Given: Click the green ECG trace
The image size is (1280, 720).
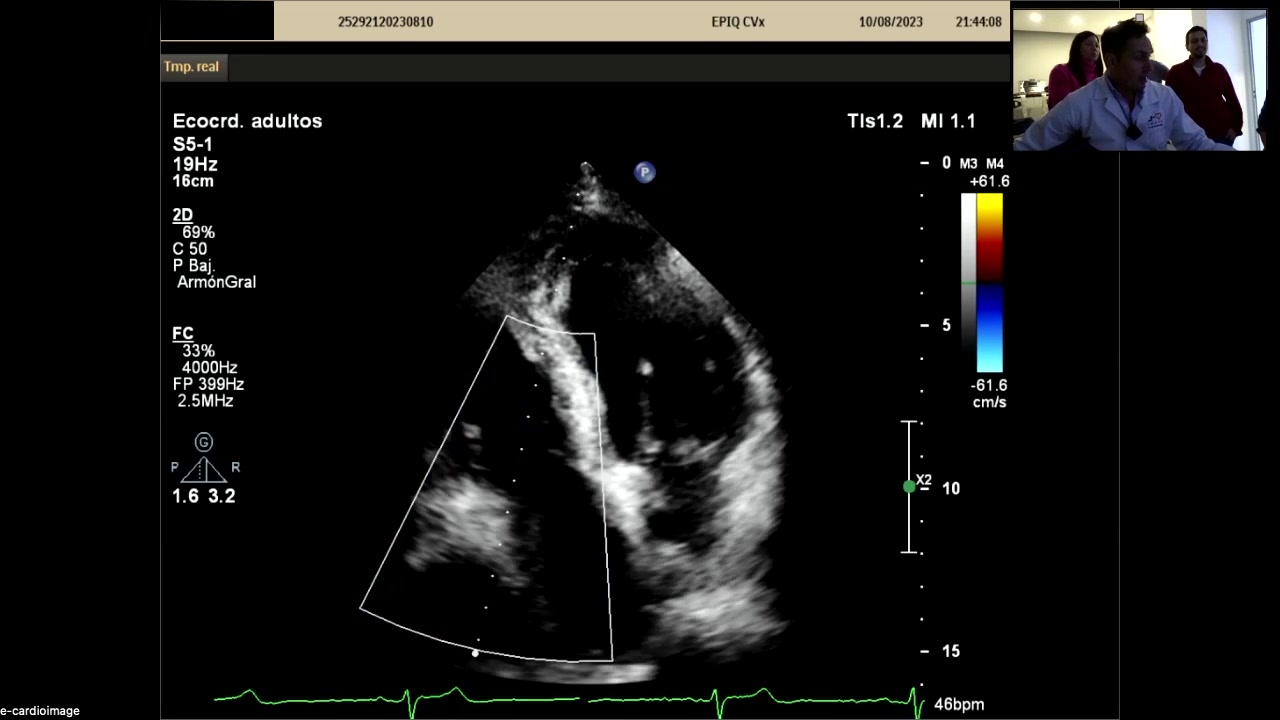Looking at the screenshot, I should pyautogui.click(x=568, y=698).
